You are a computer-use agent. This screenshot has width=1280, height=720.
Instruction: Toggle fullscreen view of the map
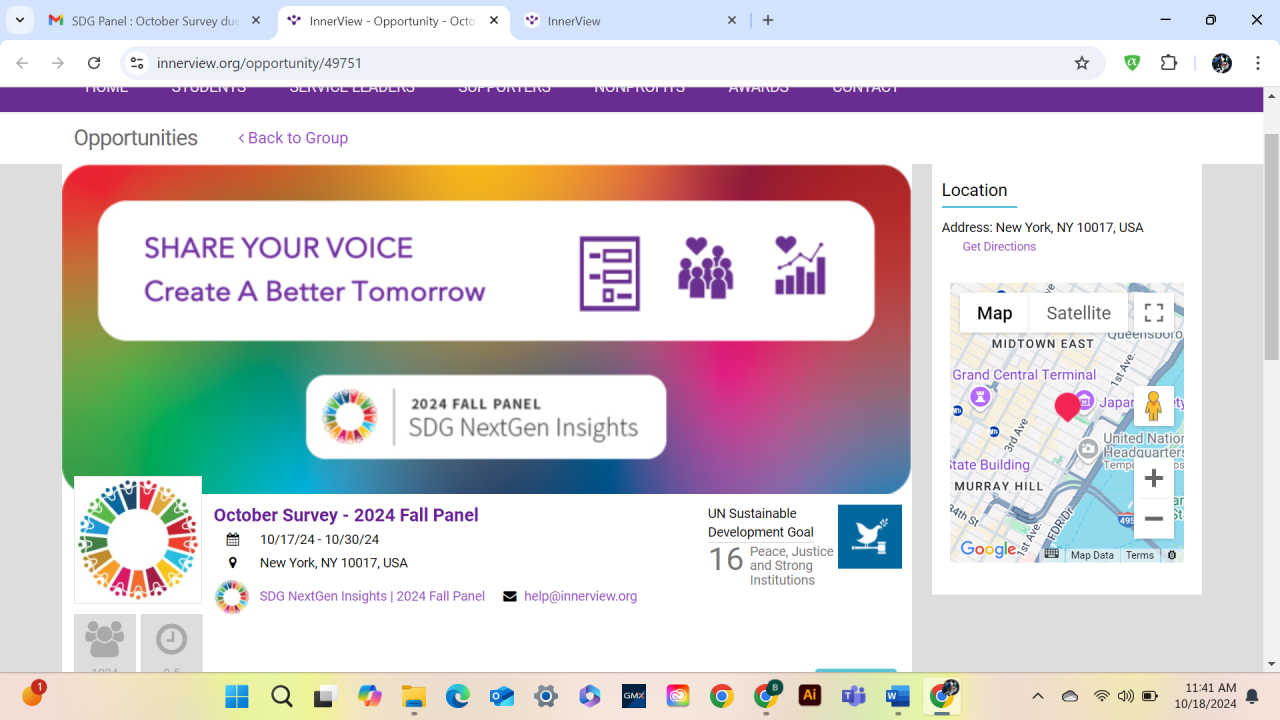point(1154,313)
